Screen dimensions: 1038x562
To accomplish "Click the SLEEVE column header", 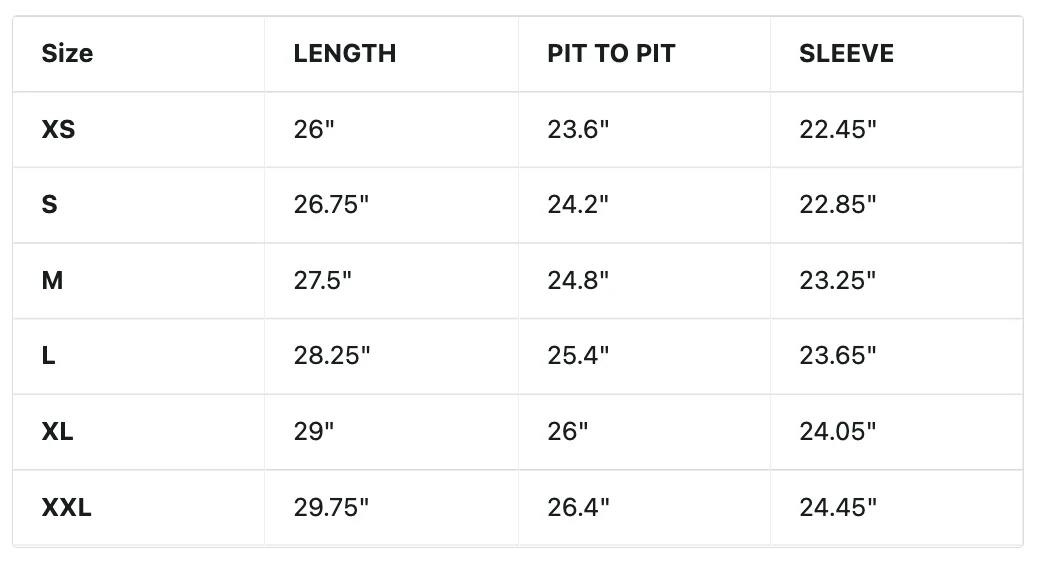I will [846, 54].
